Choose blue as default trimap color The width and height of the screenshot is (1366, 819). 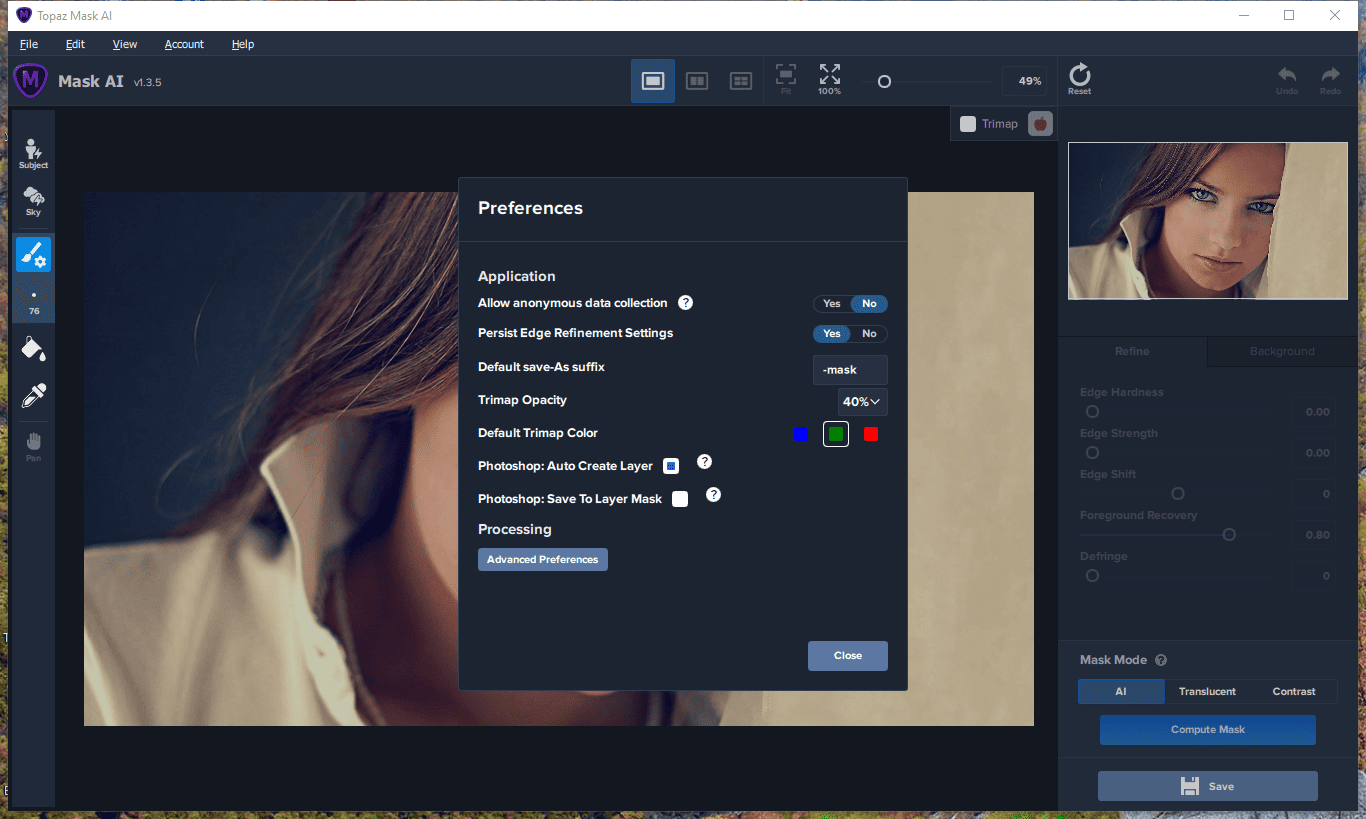coord(800,434)
